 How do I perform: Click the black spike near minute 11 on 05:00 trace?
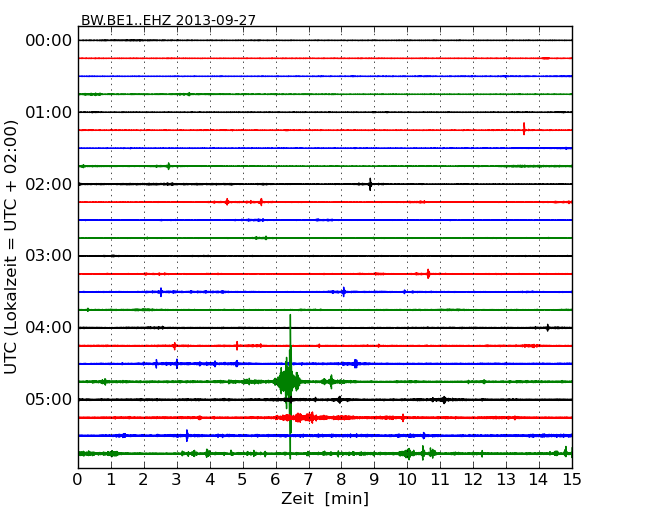pos(444,400)
